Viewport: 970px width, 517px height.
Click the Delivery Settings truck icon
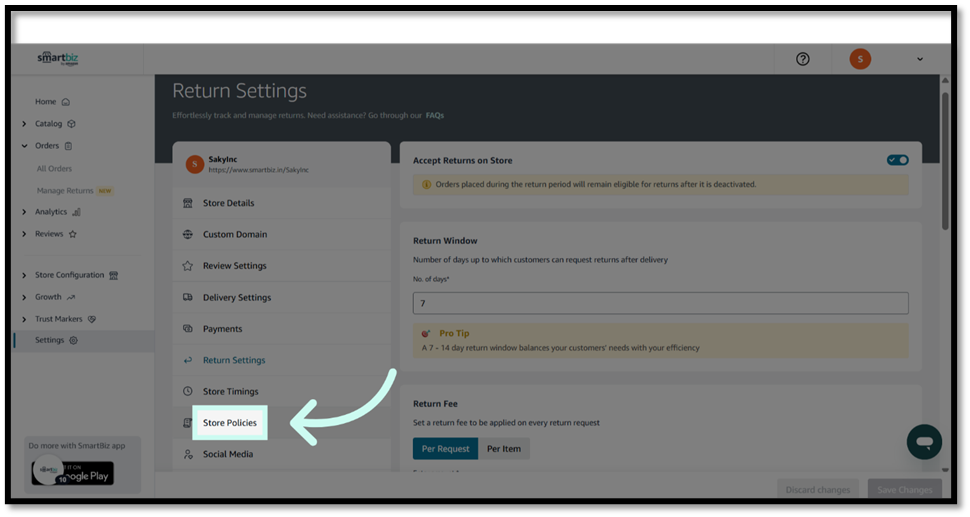[x=188, y=298]
